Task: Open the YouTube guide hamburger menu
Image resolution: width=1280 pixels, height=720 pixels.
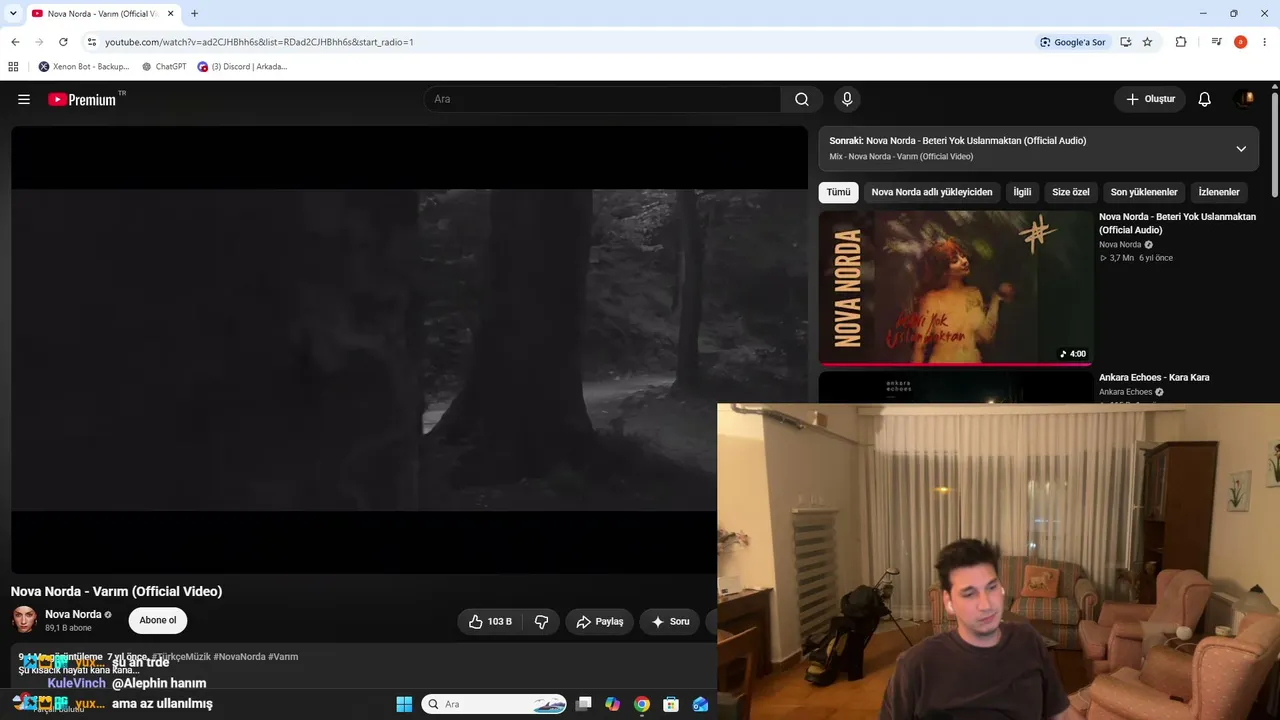Action: click(x=24, y=99)
